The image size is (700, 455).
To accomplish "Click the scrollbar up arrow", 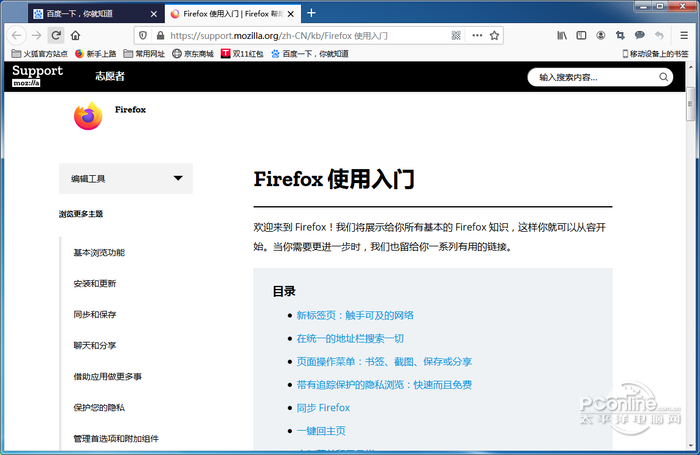I will click(x=690, y=67).
